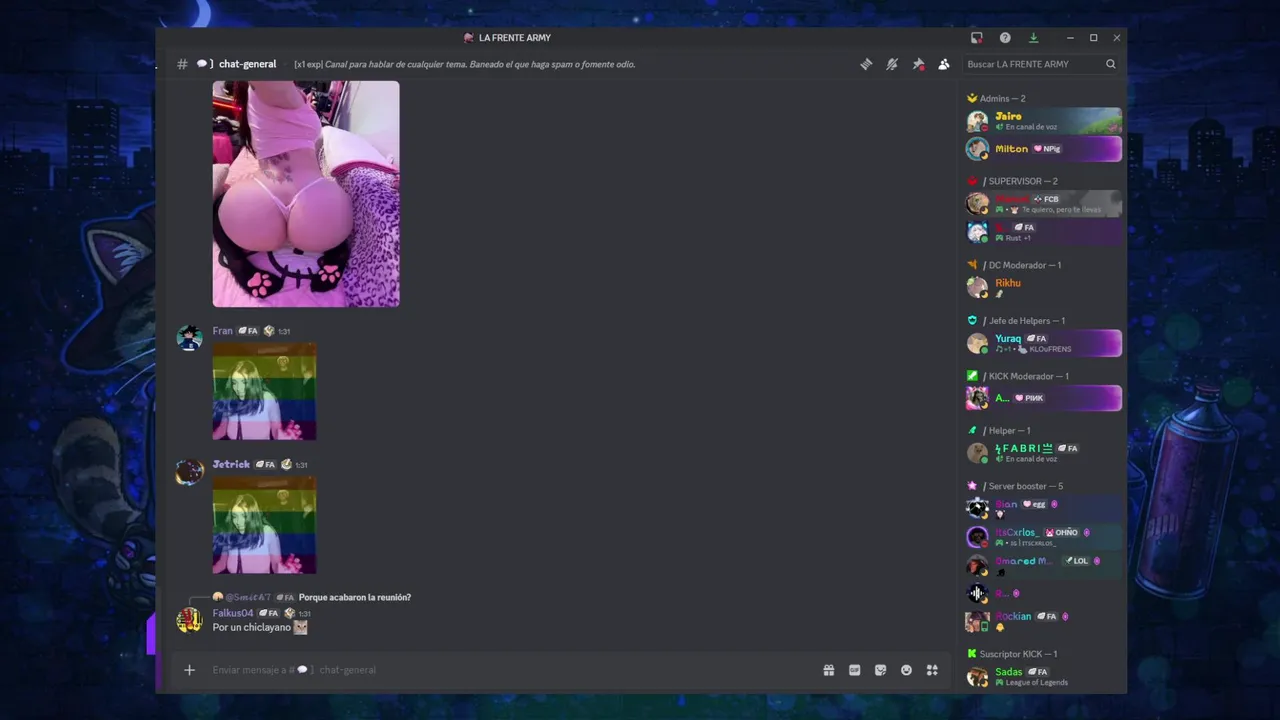Open the Threads icon in channel header
Screen dimensions: 1280x720
[866, 64]
